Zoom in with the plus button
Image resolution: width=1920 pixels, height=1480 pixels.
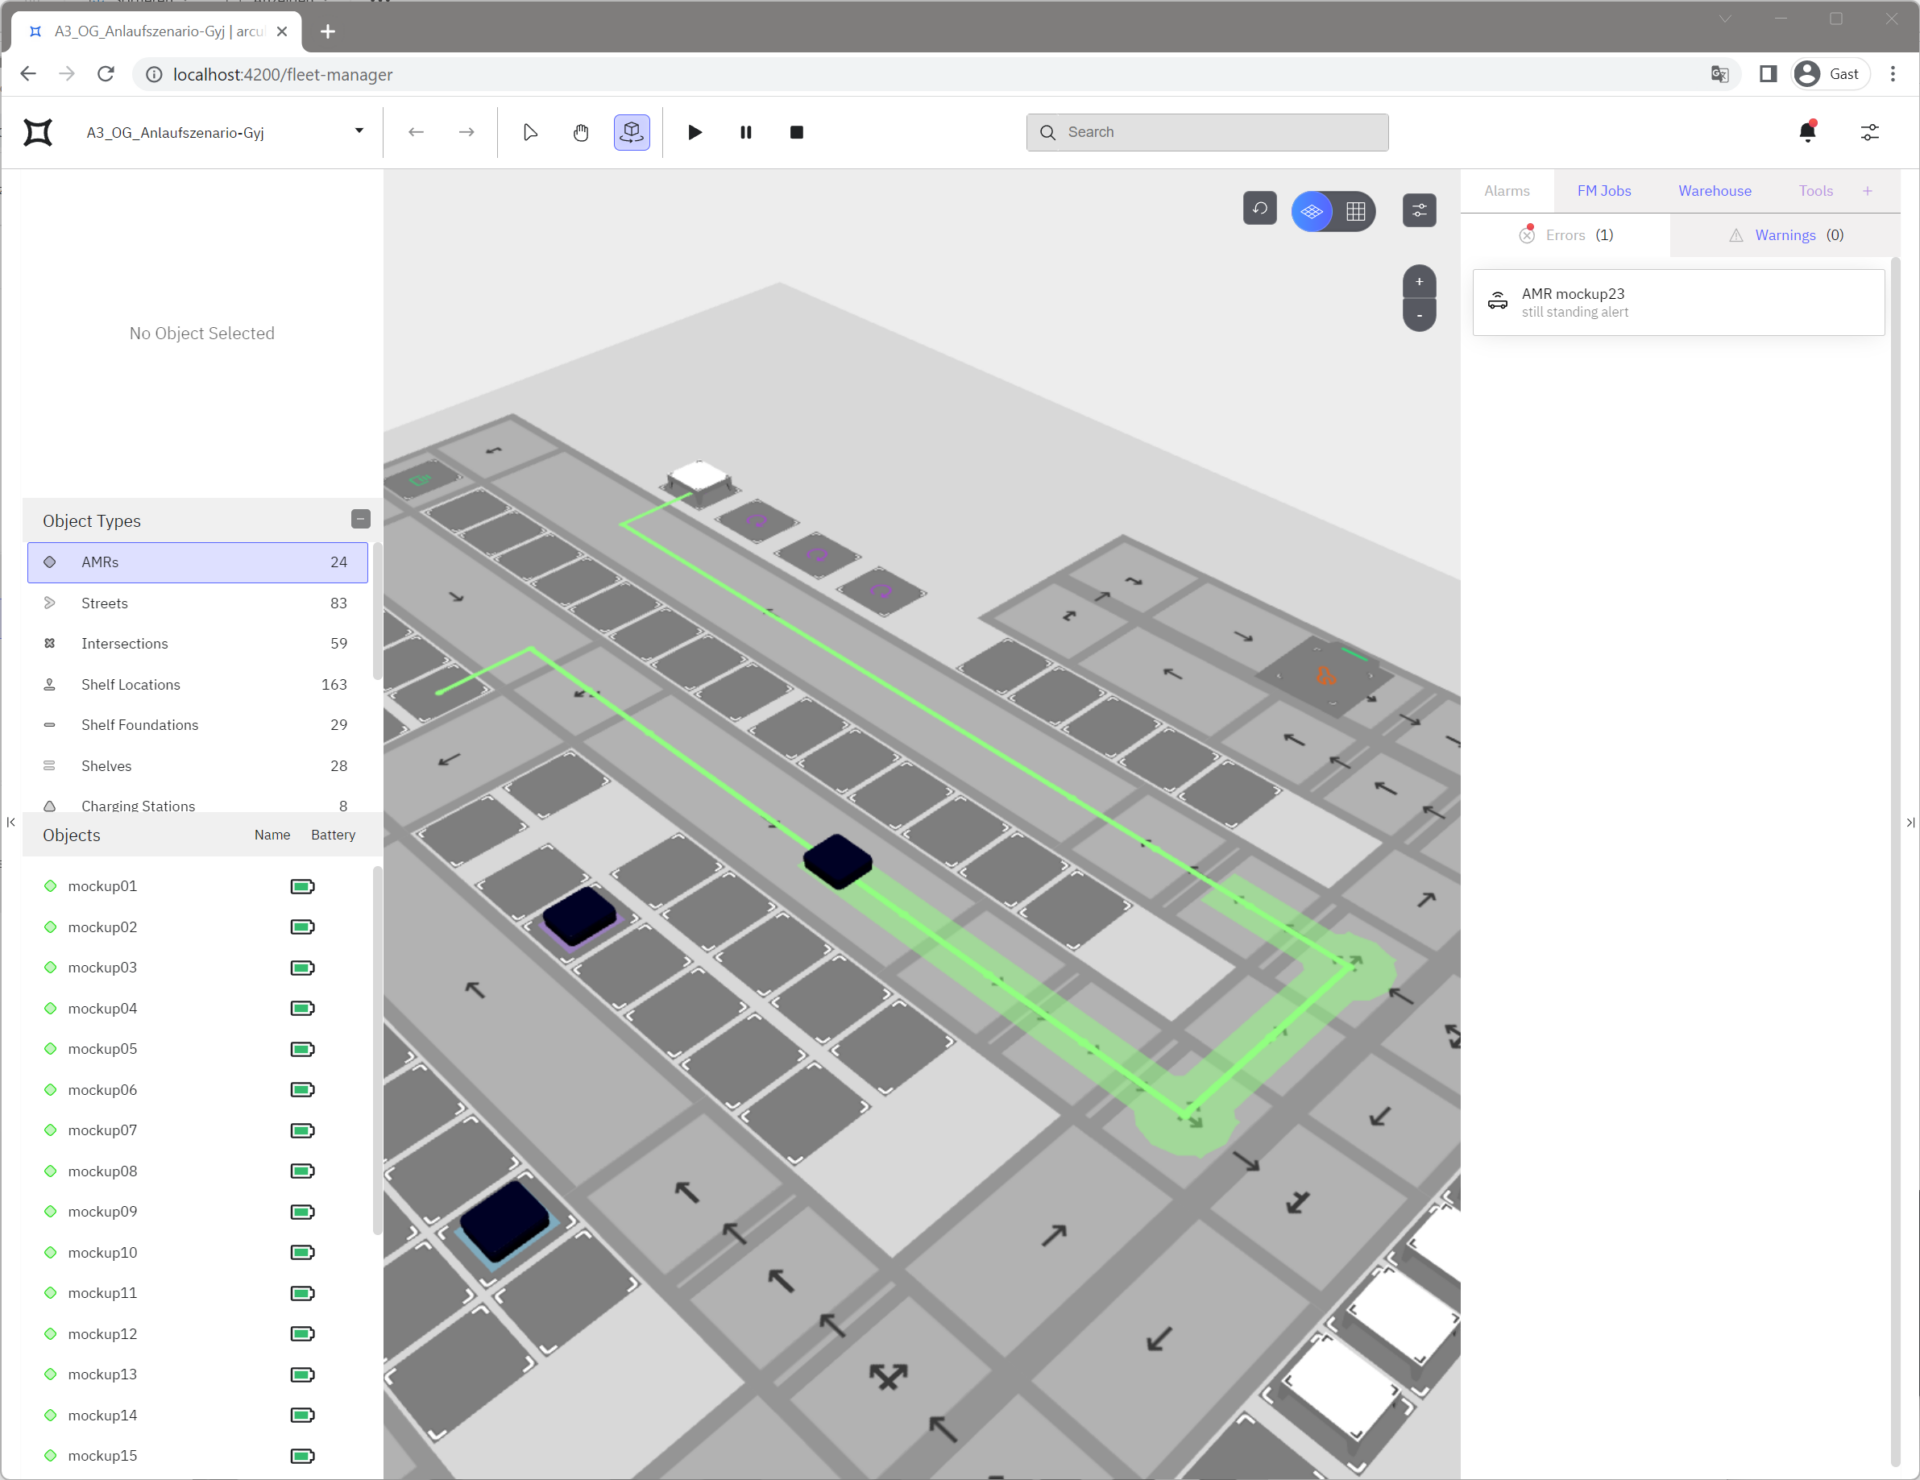point(1419,282)
